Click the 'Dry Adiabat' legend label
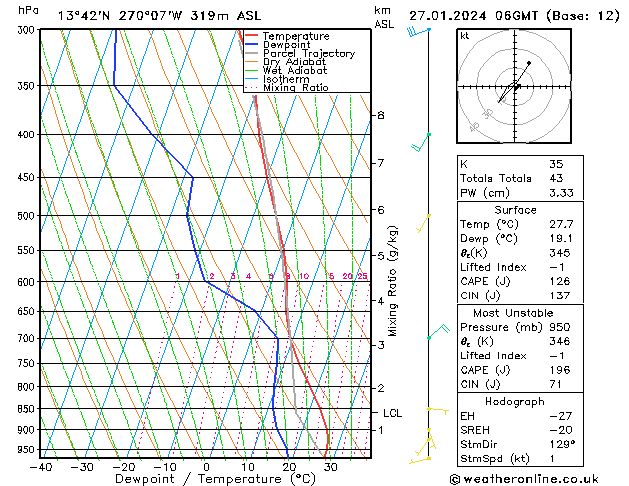The image size is (629, 486). pos(294,62)
